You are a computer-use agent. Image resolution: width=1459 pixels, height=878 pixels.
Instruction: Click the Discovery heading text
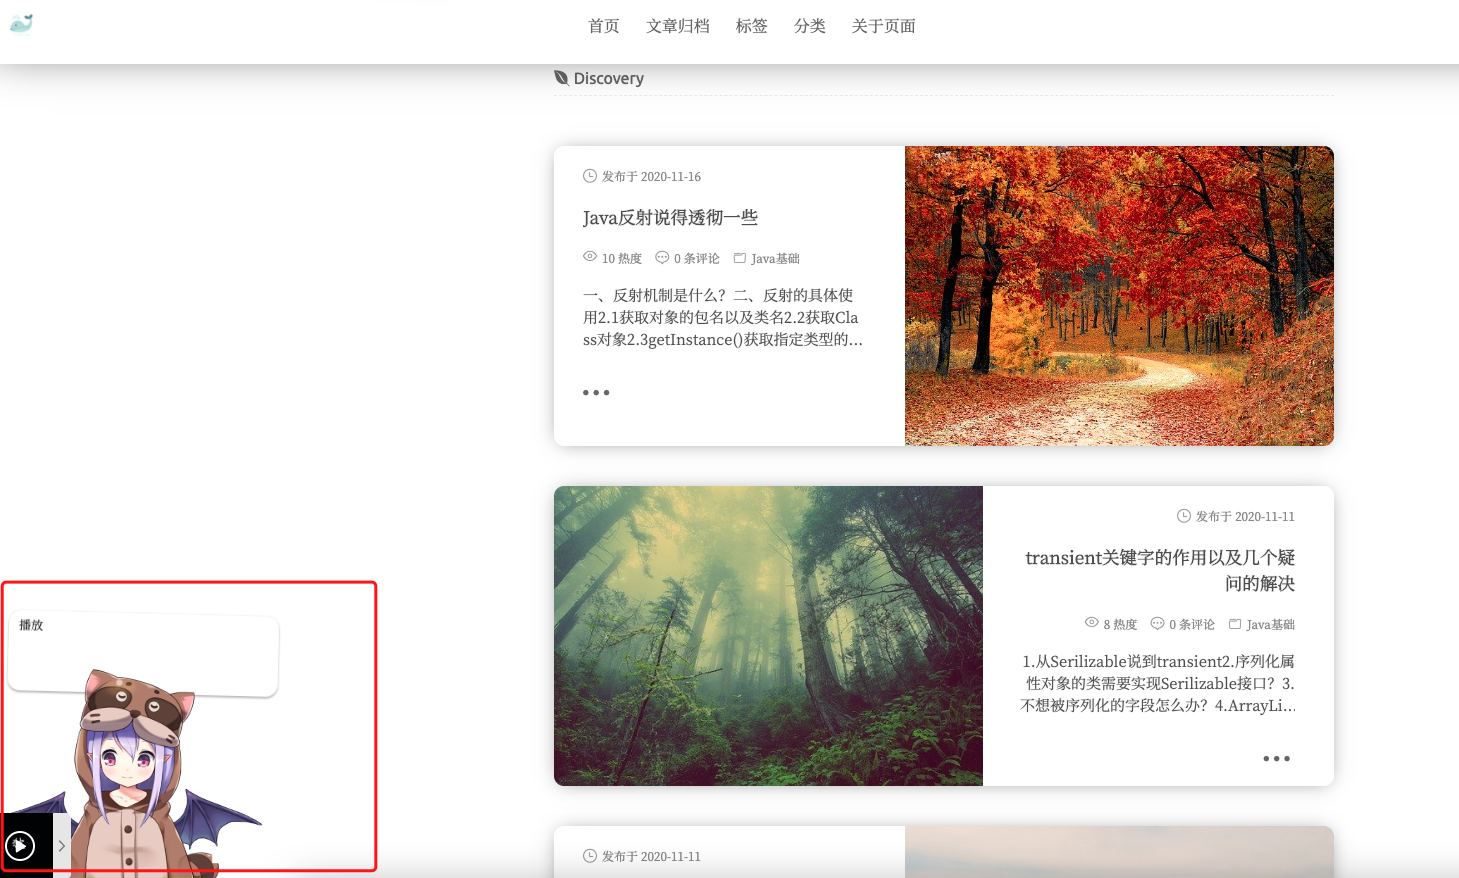608,79
